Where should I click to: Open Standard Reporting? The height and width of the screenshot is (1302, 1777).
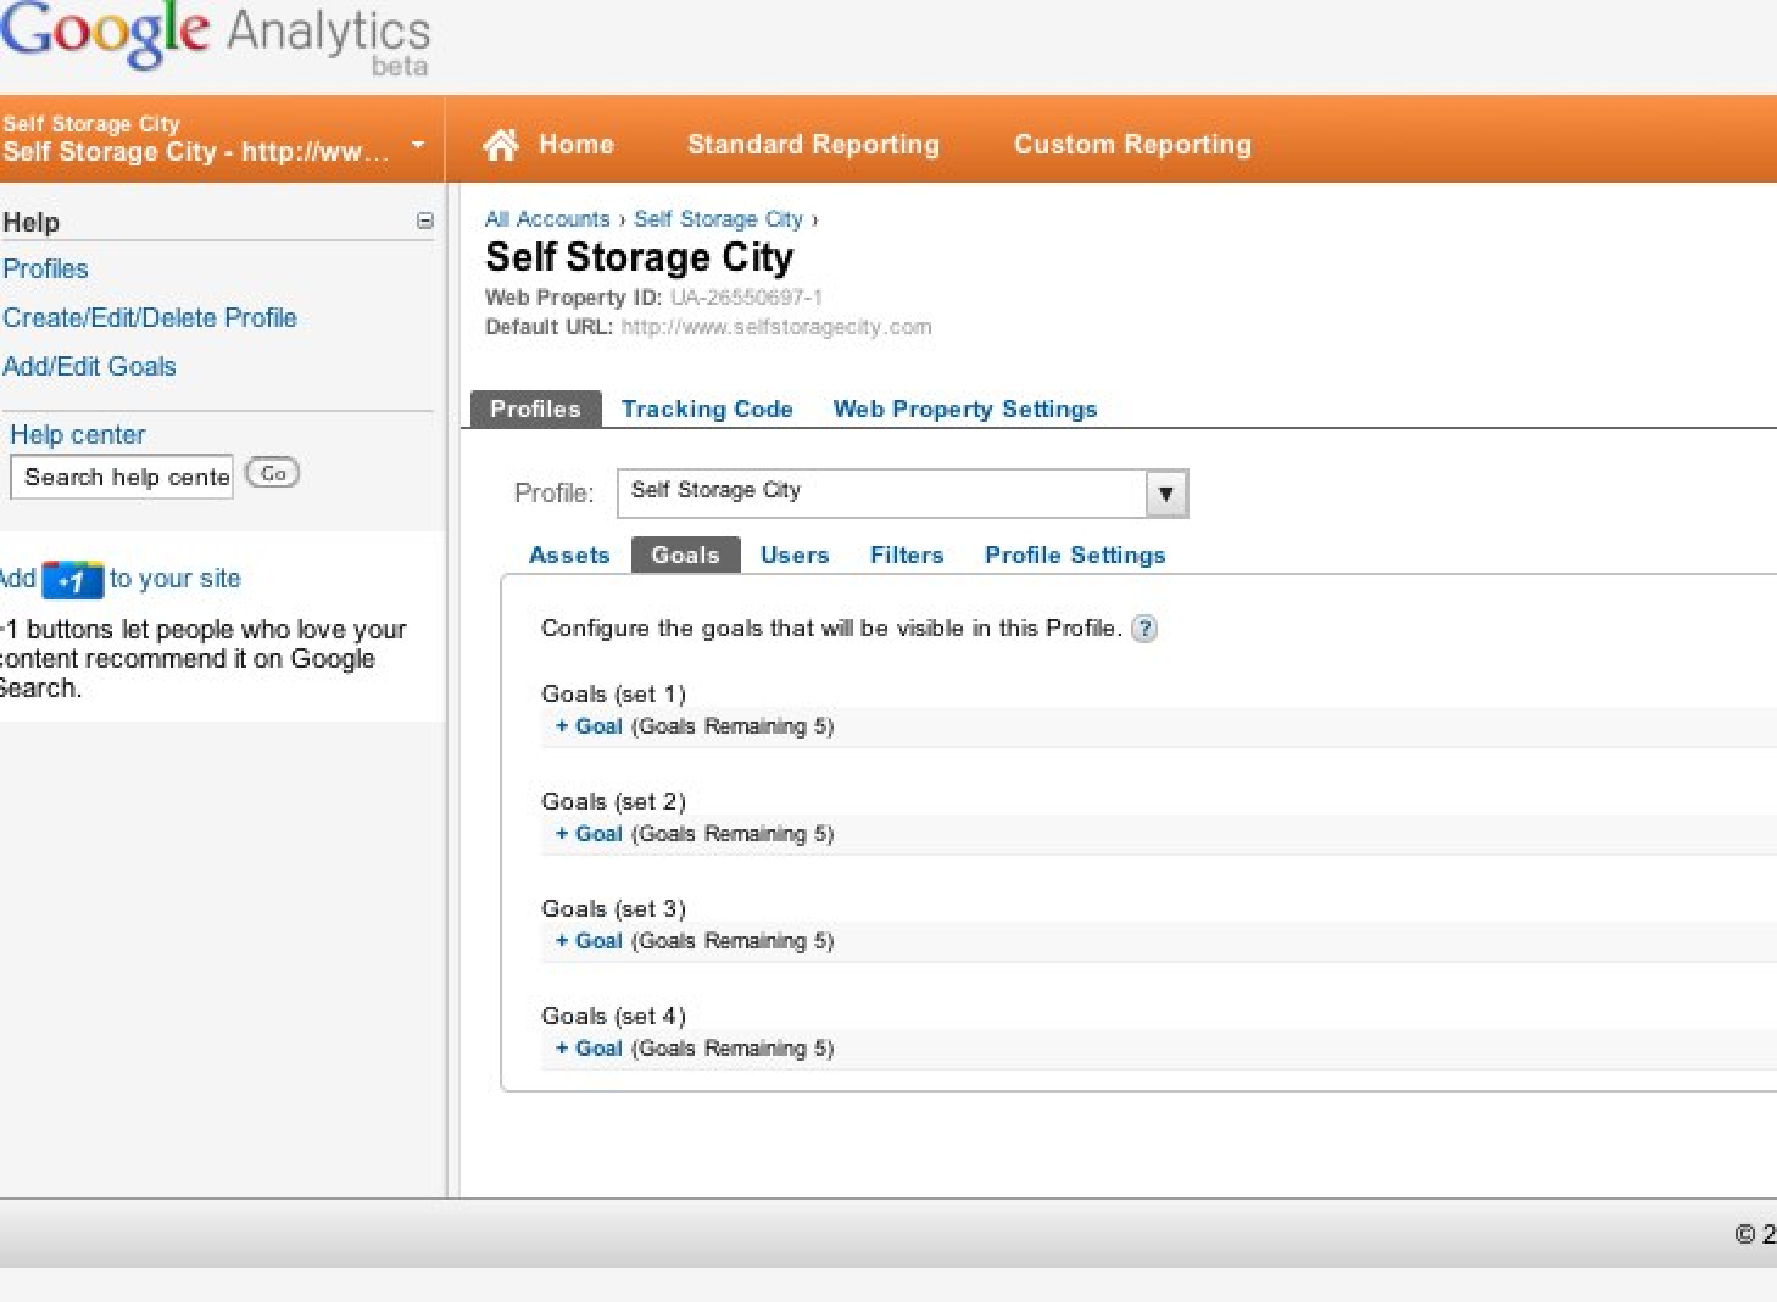[x=813, y=145]
